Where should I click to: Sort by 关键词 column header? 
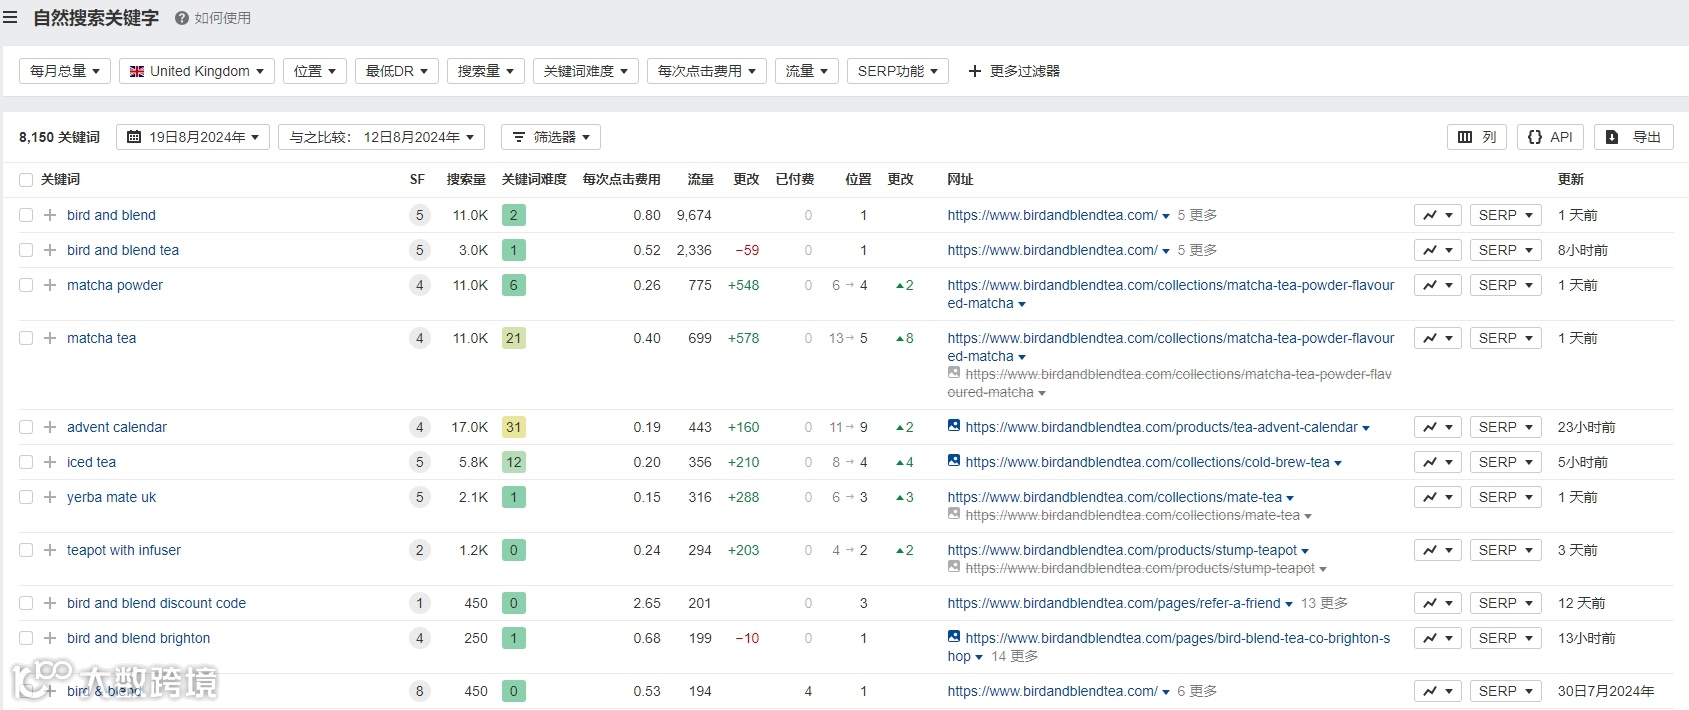[x=60, y=180]
